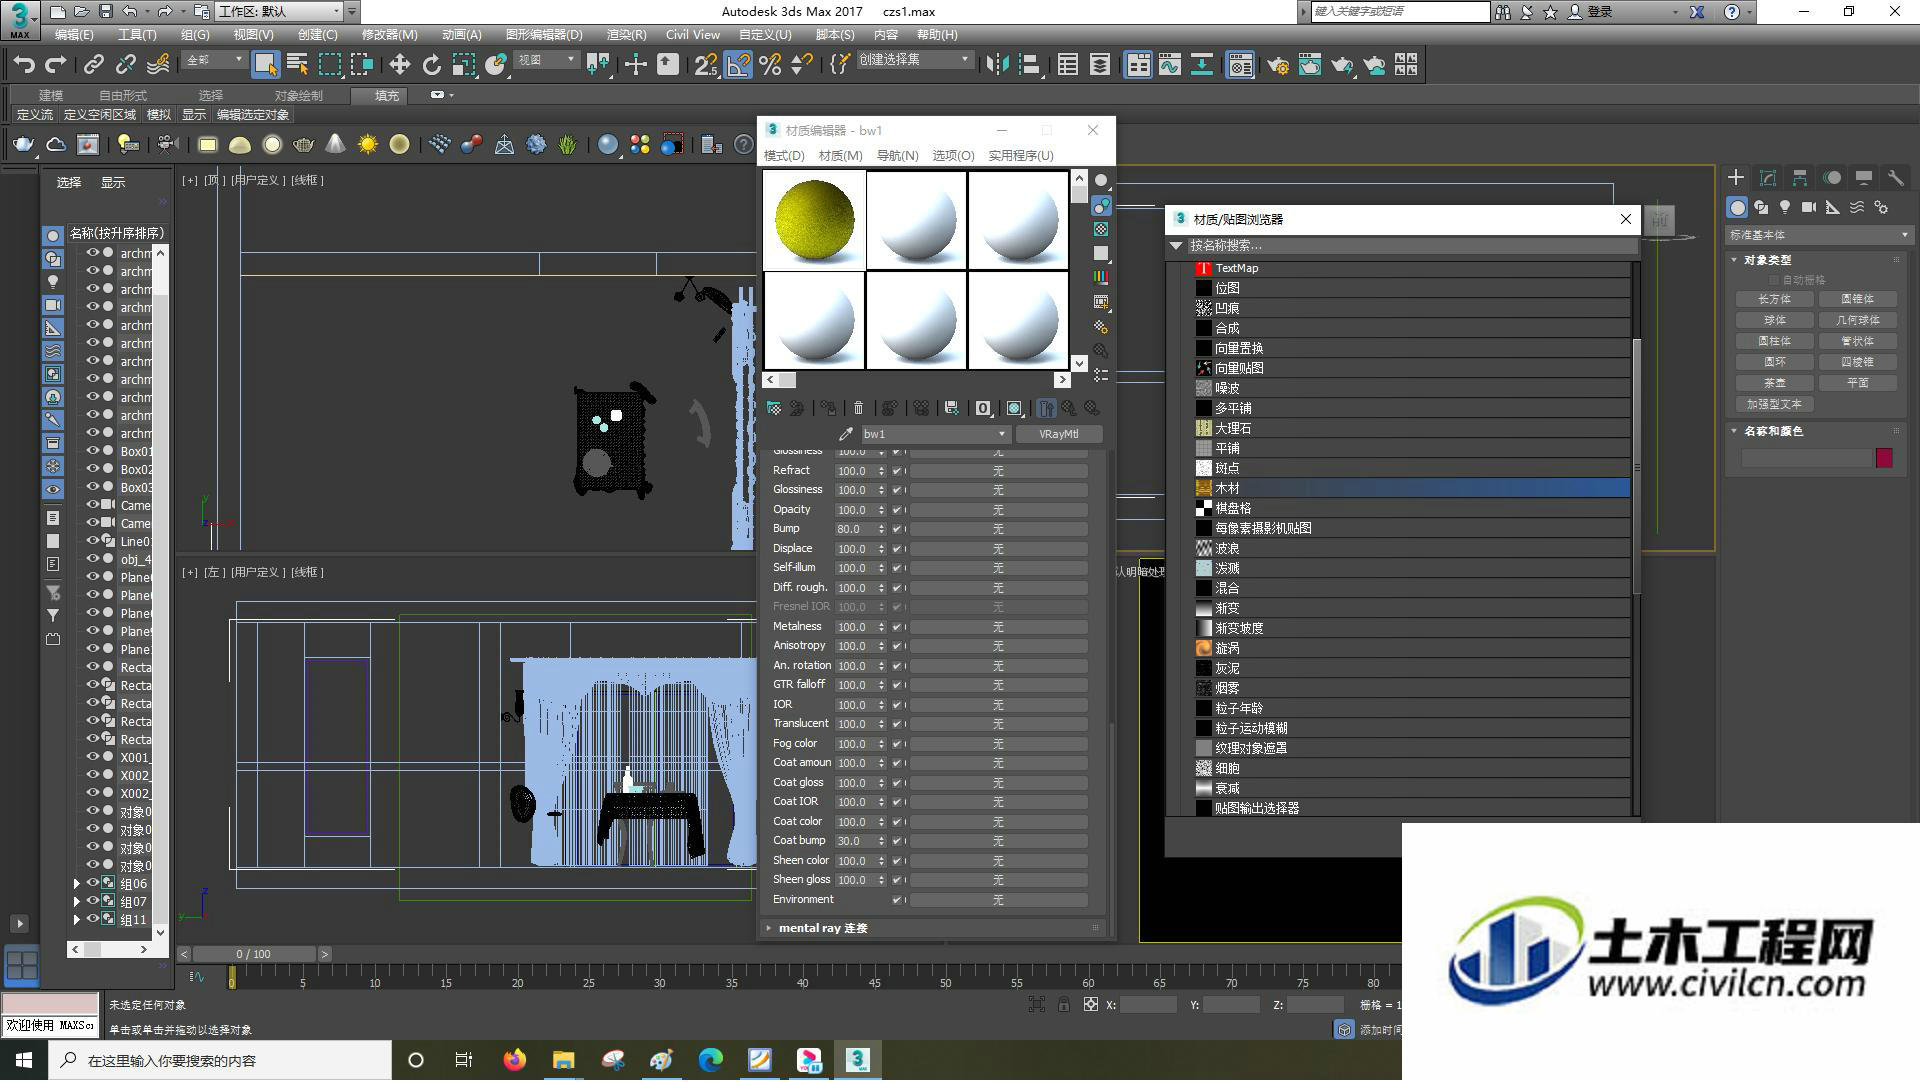Image resolution: width=1920 pixels, height=1082 pixels.
Task: Click the 加强型文本 button
Action: (x=1775, y=404)
